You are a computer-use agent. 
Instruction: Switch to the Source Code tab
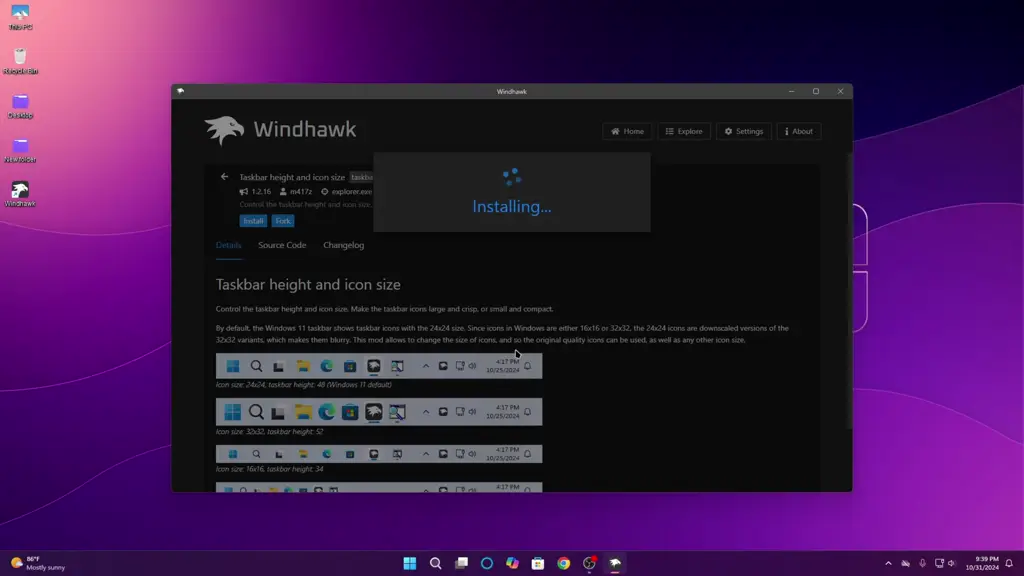[282, 245]
